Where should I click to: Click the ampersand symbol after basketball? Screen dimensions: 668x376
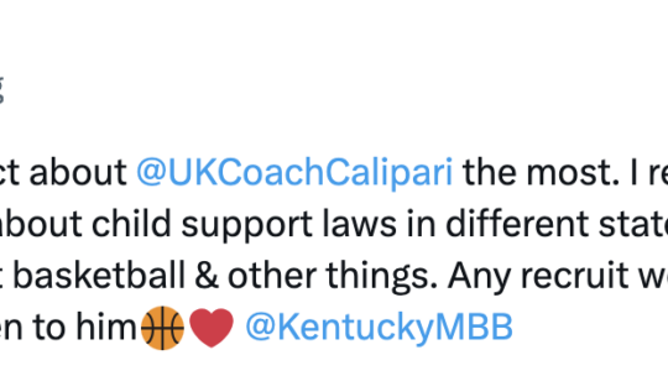[206, 276]
